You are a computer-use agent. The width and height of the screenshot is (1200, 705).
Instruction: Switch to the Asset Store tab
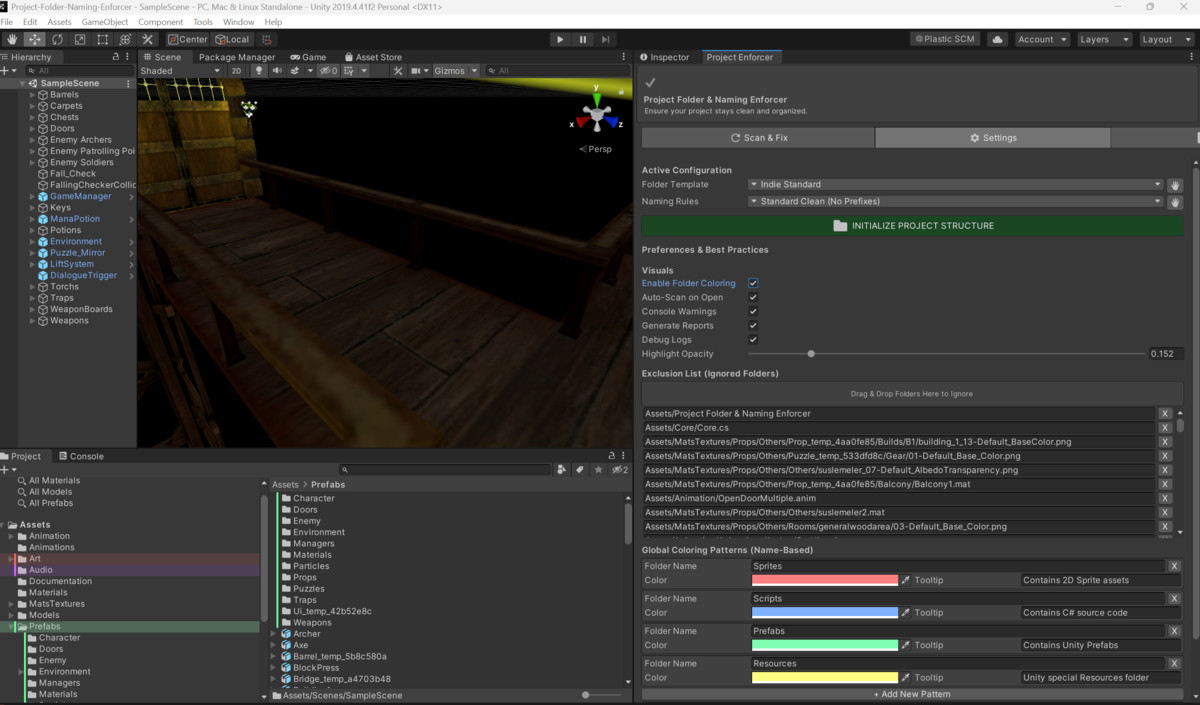[372, 57]
